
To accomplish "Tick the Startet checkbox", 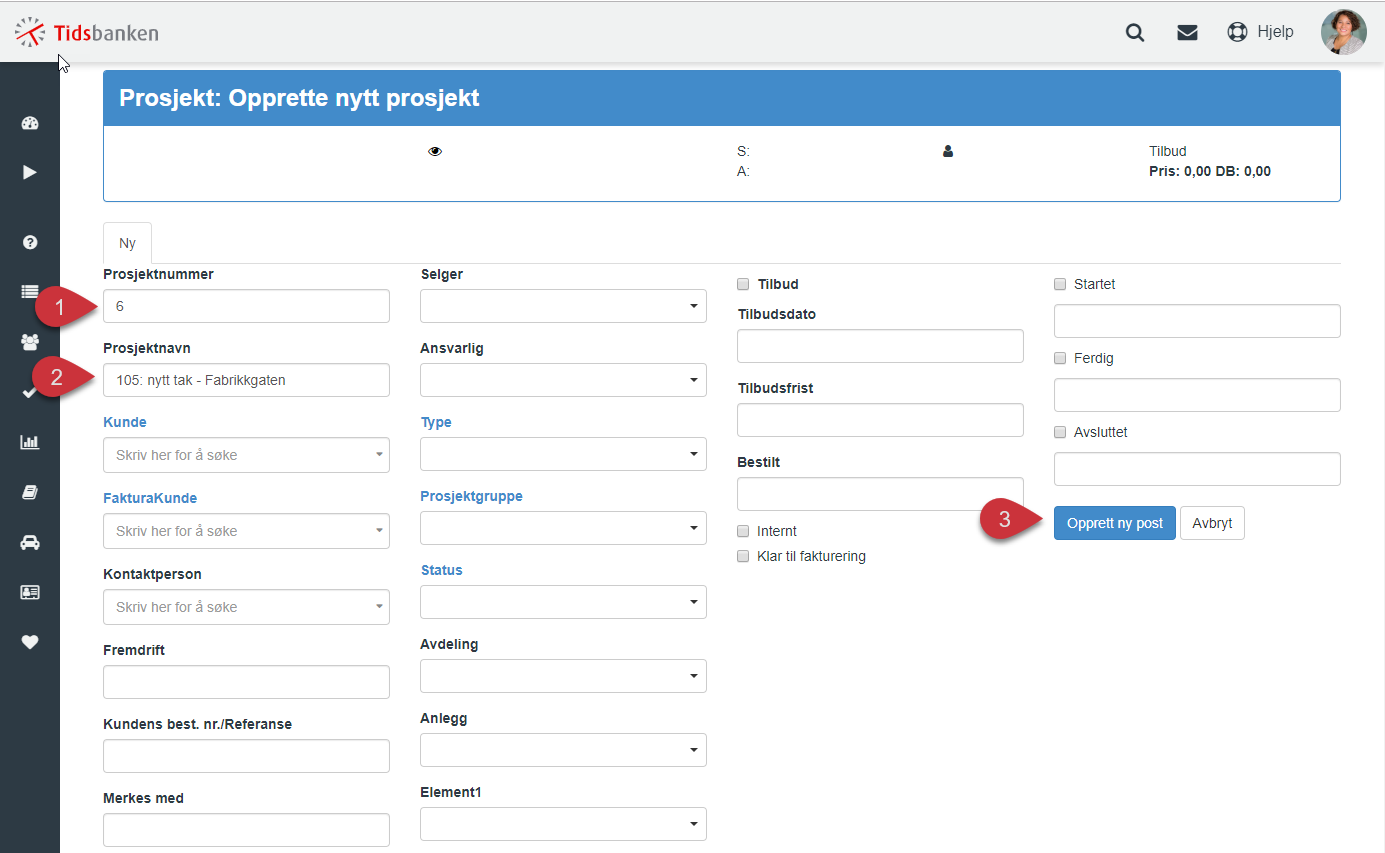I will 1060,284.
